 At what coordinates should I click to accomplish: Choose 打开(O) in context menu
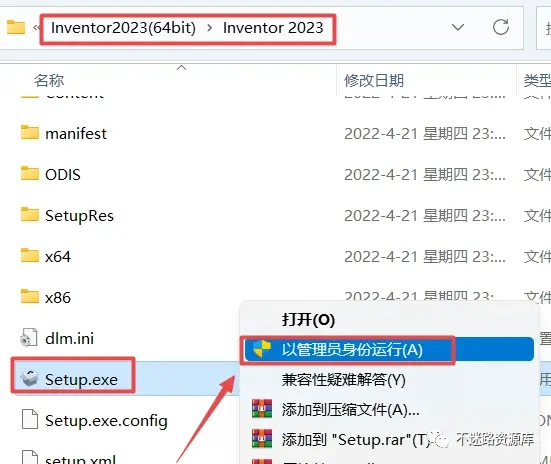(308, 320)
